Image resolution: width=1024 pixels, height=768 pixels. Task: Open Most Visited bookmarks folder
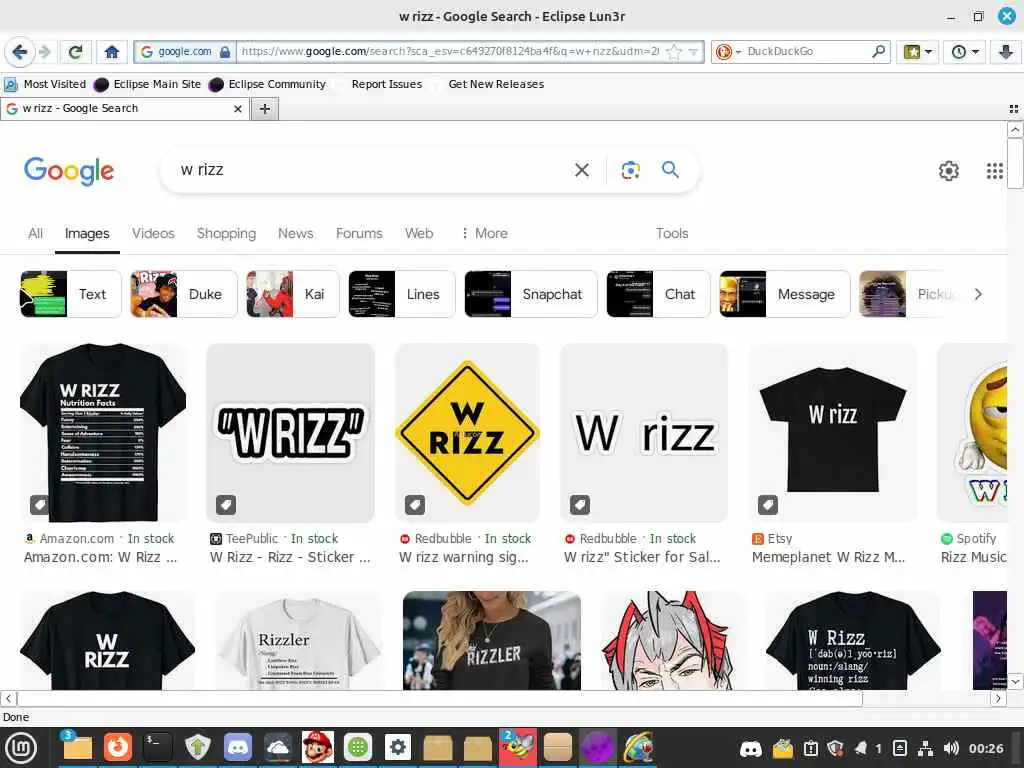coord(45,84)
